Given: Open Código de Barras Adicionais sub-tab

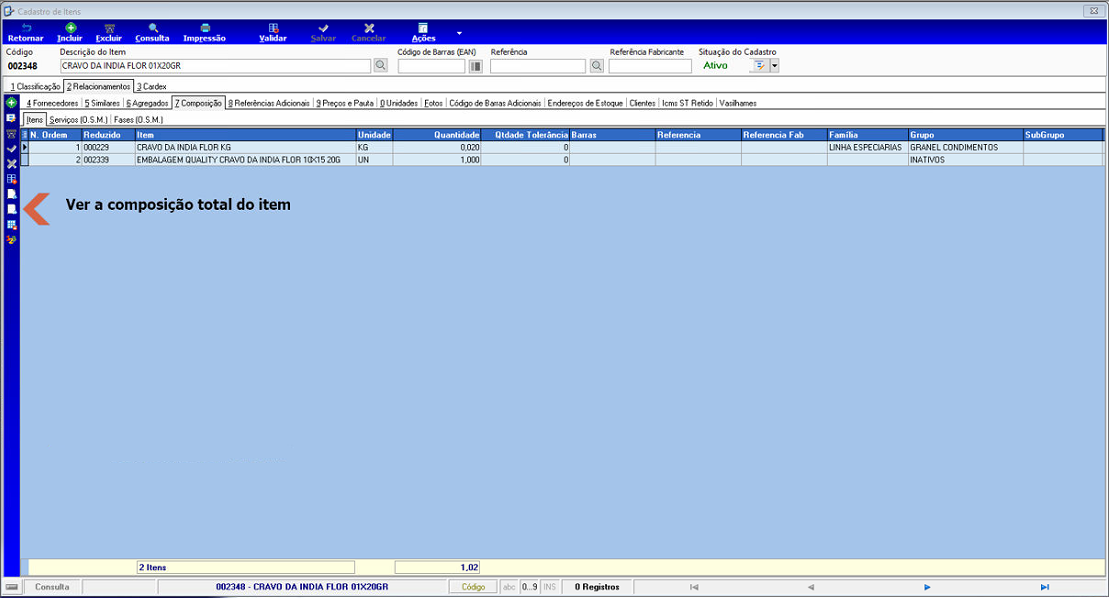Looking at the screenshot, I should pos(494,103).
